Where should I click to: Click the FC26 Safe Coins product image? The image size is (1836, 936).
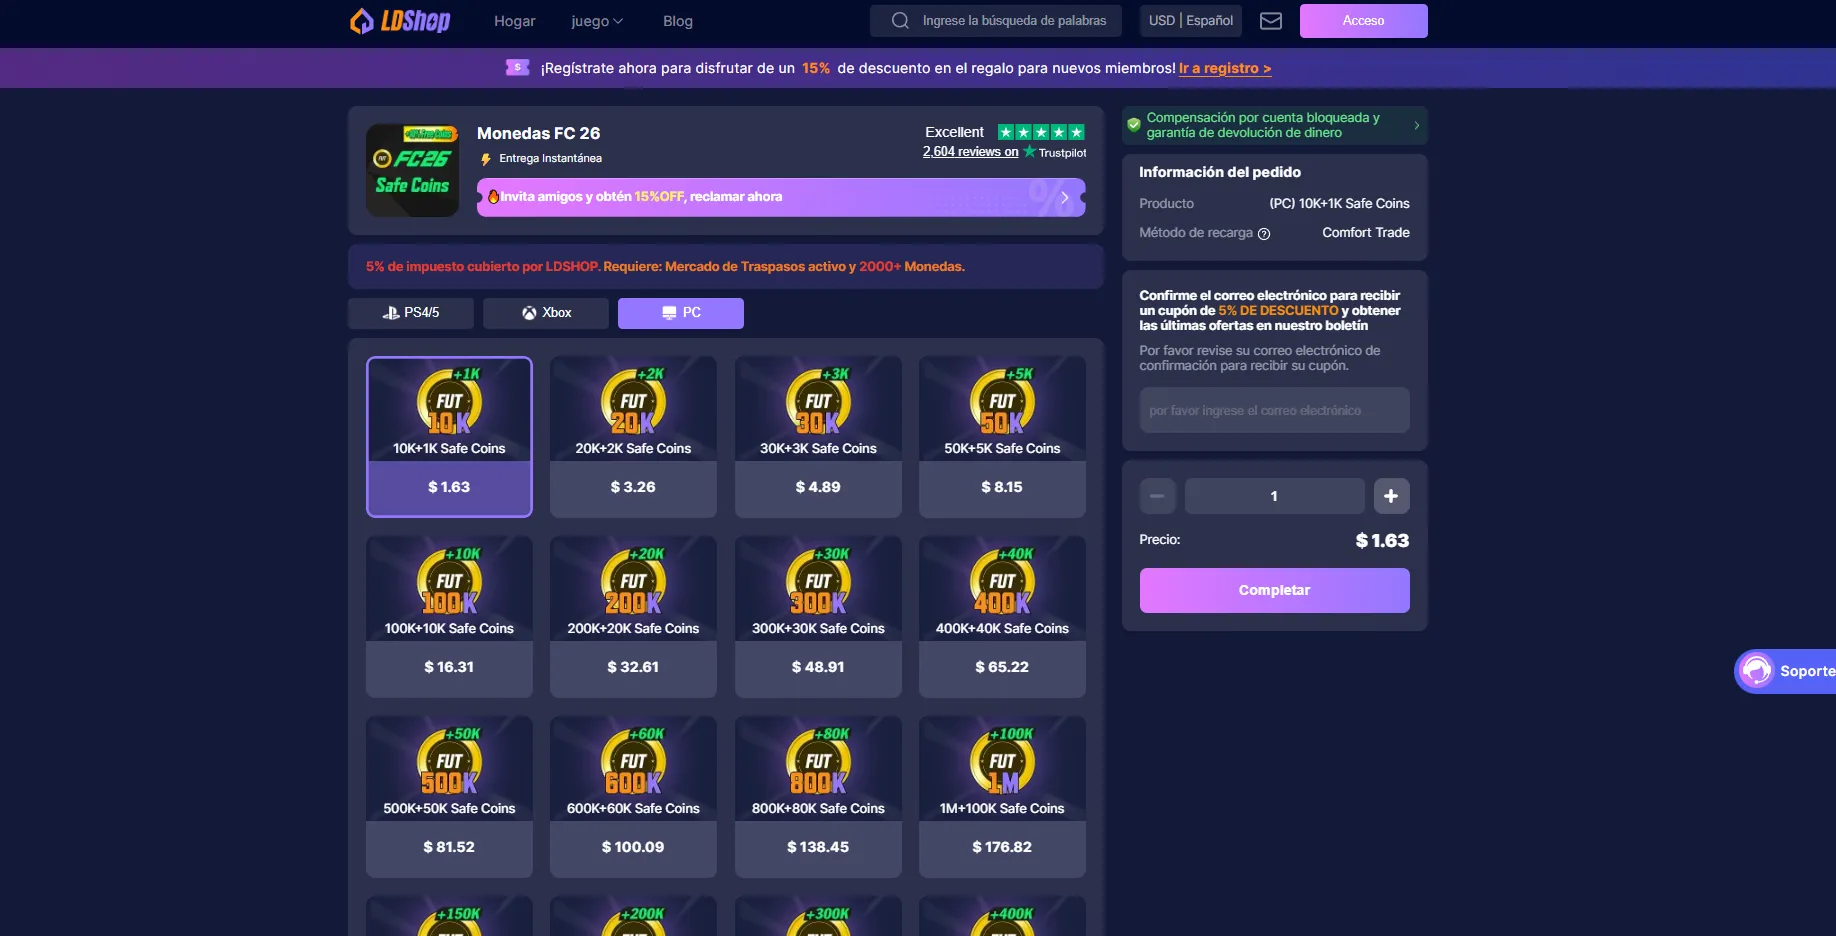412,170
